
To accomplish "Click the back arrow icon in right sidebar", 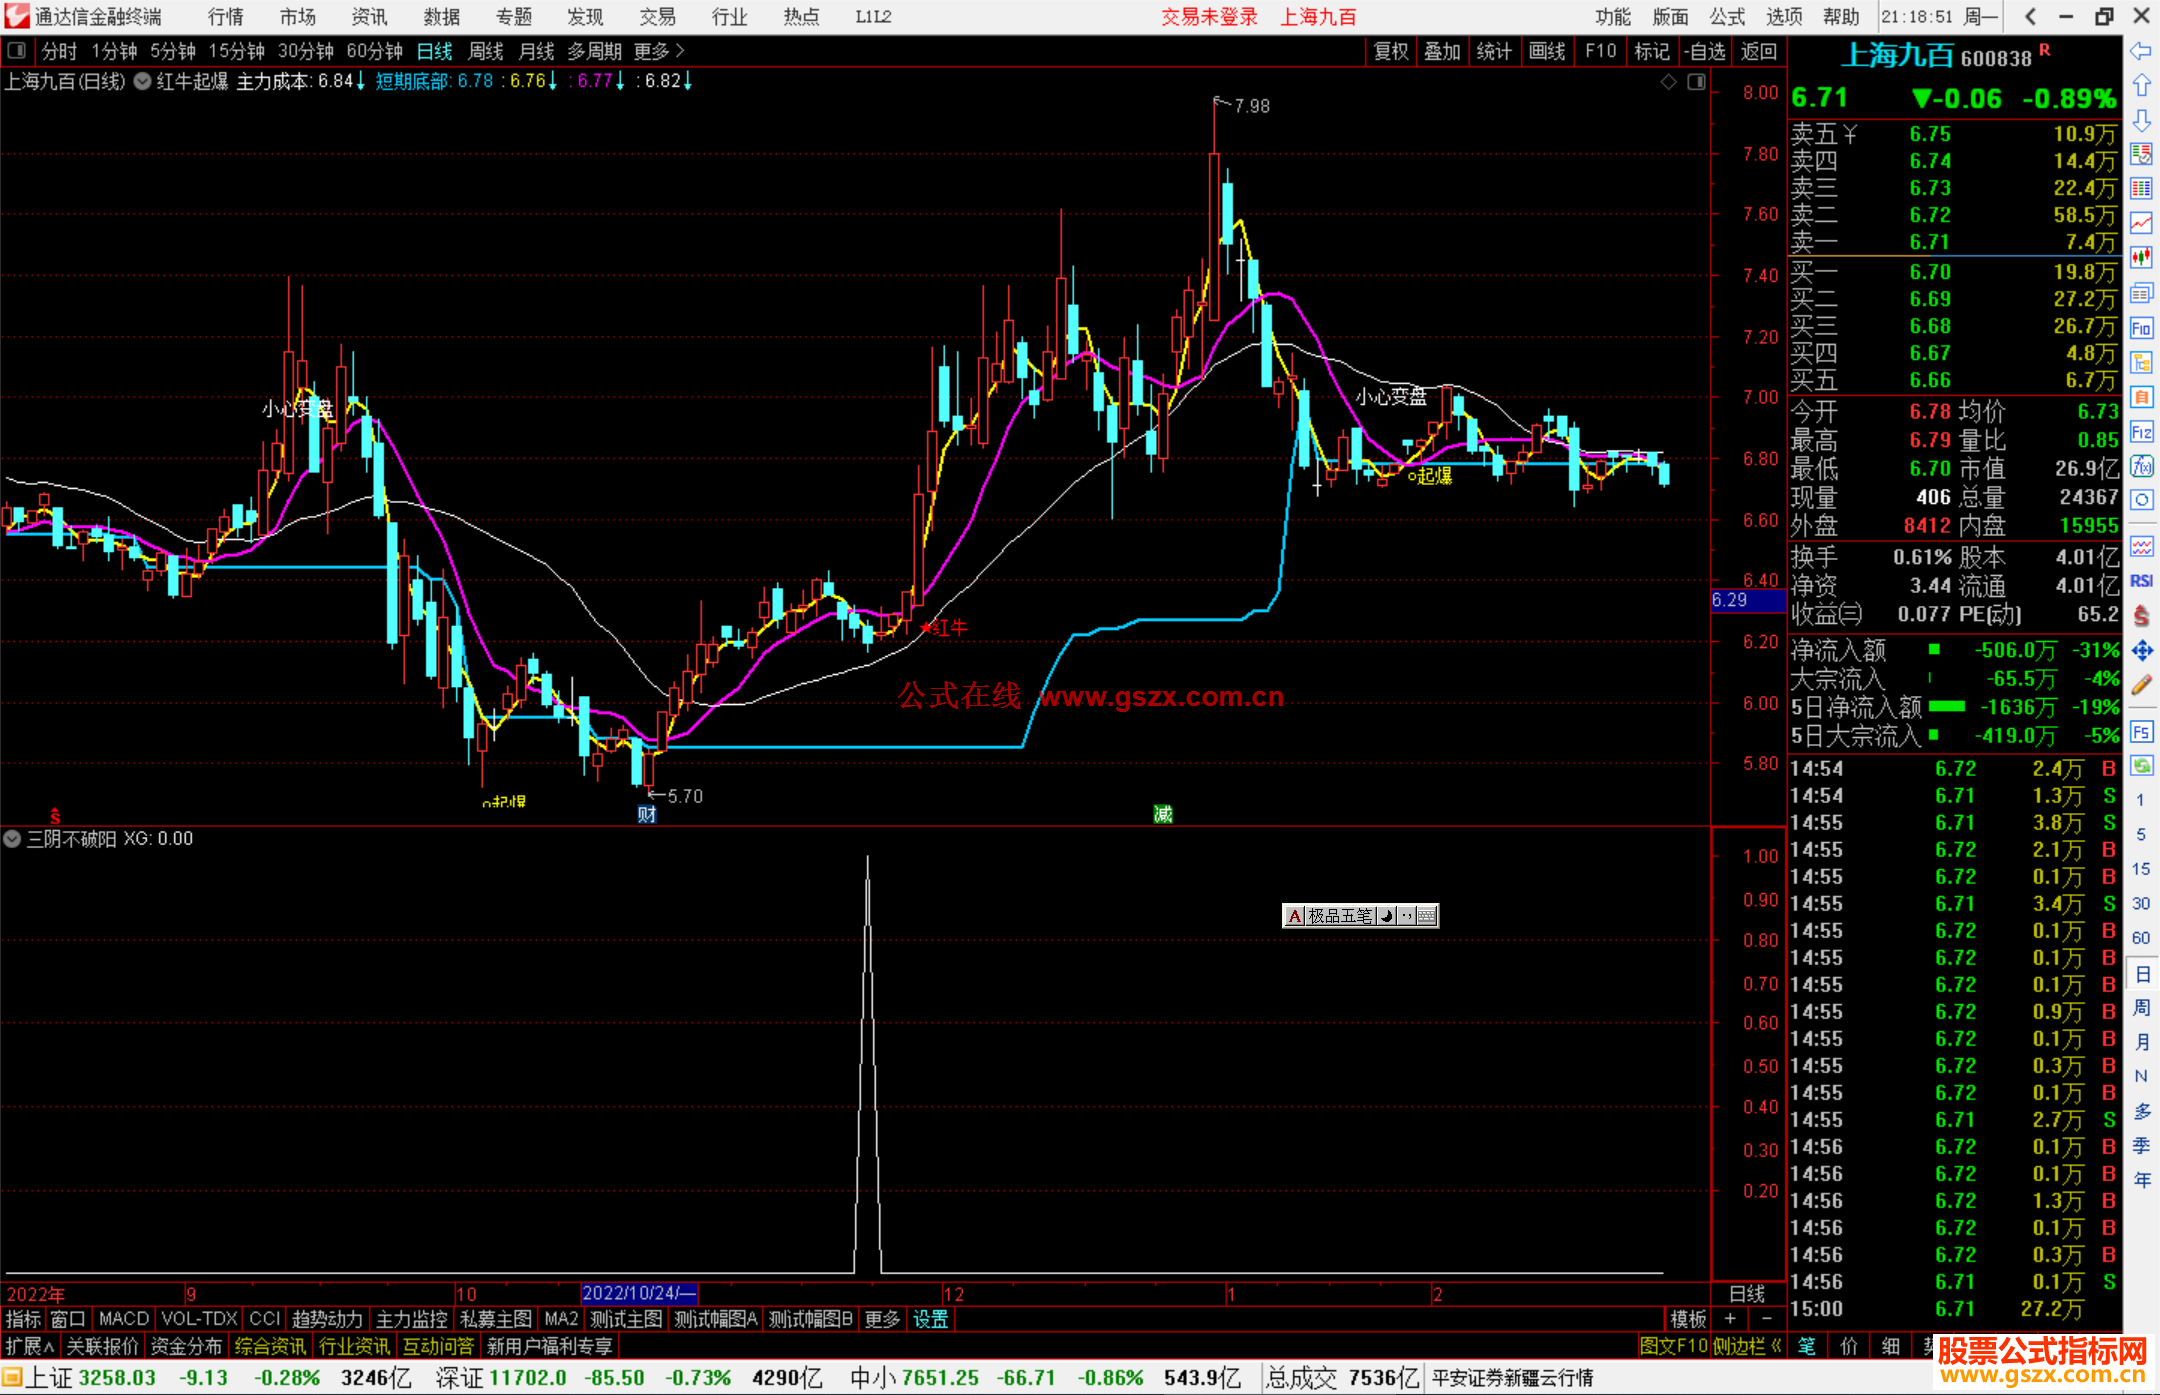I will coord(2141,51).
